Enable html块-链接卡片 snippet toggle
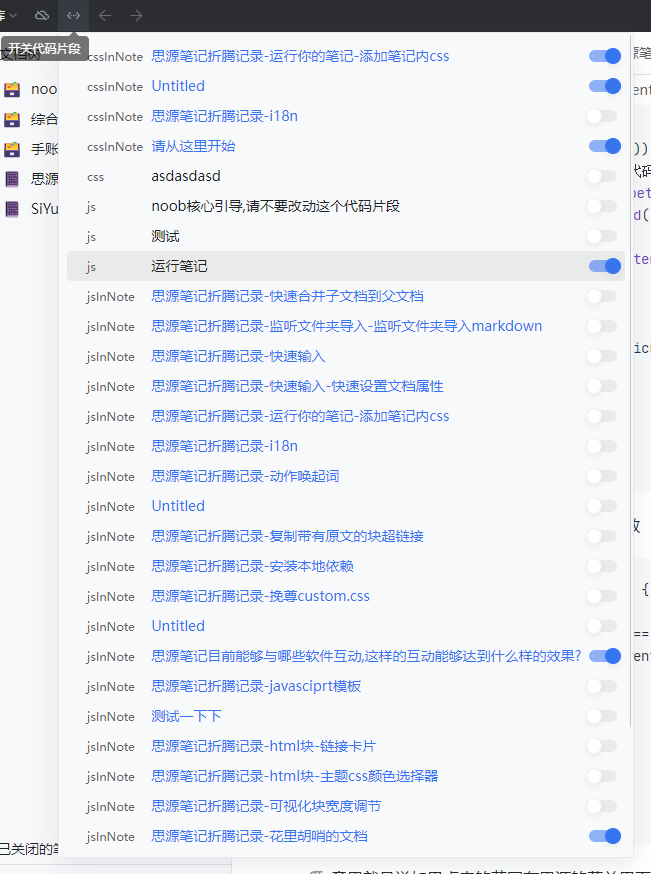Image resolution: width=651 pixels, height=874 pixels. (x=602, y=746)
